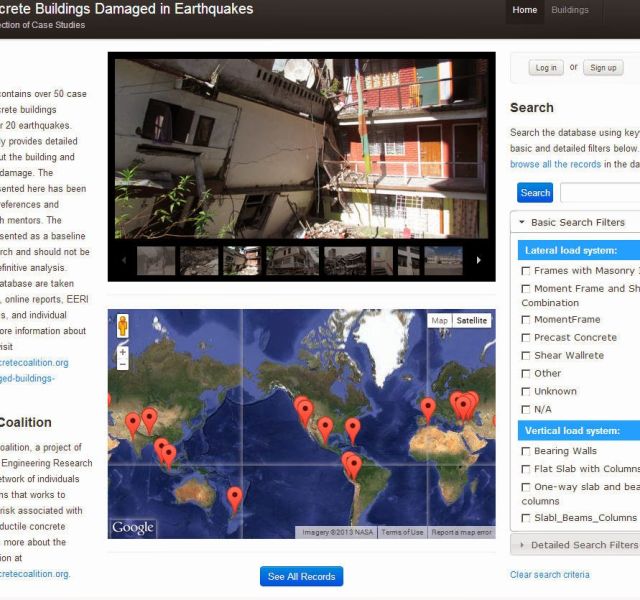This screenshot has height=600, width=640.
Task: Focus the search keyword input field
Action: click(x=600, y=193)
